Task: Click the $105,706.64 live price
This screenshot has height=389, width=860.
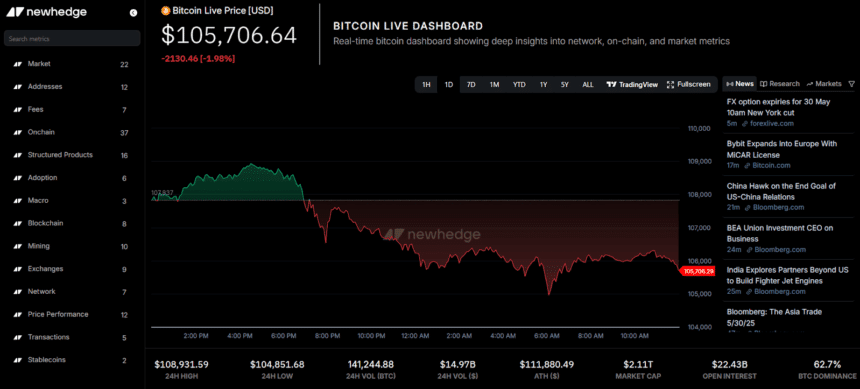Action: point(229,35)
